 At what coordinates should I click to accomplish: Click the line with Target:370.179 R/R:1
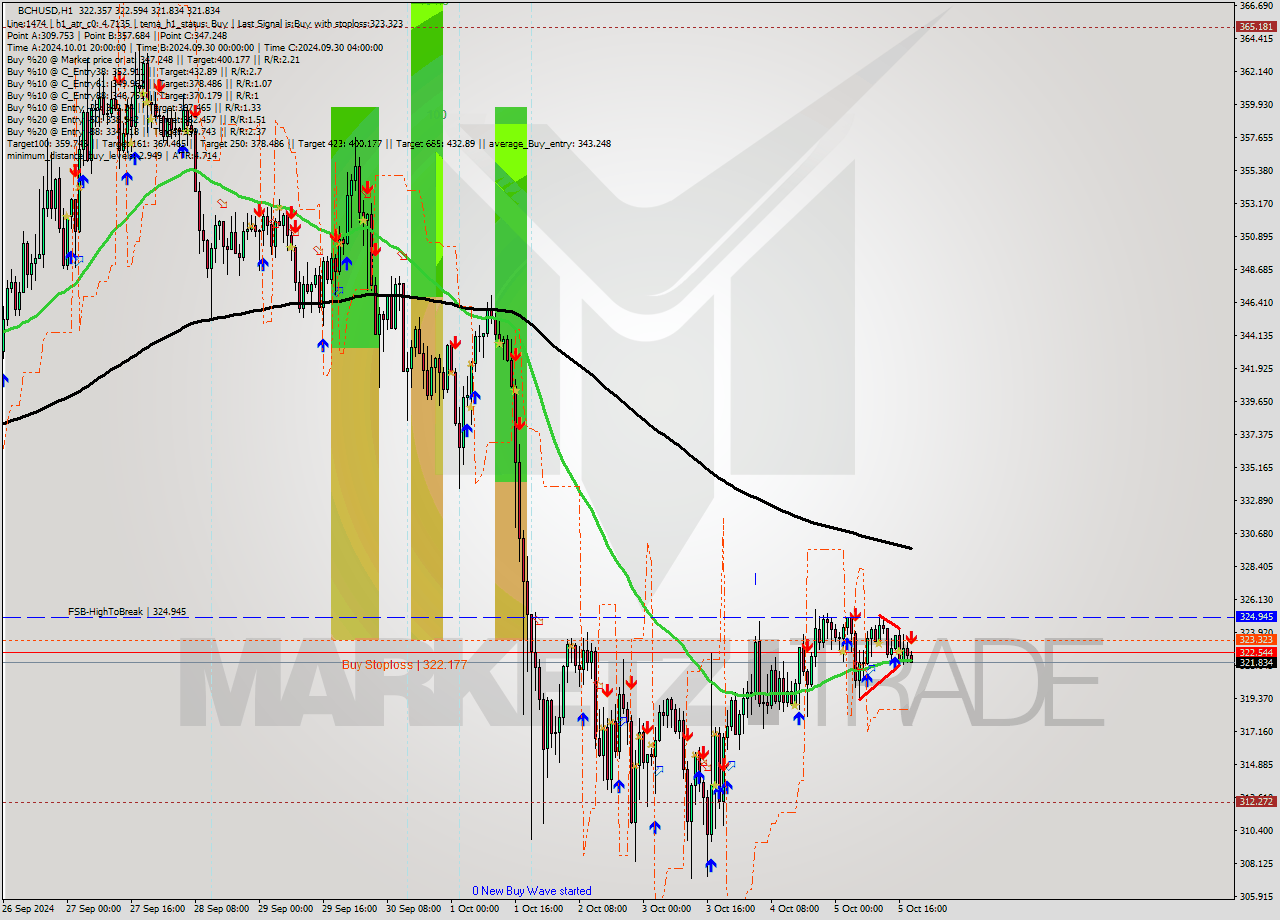132,95
